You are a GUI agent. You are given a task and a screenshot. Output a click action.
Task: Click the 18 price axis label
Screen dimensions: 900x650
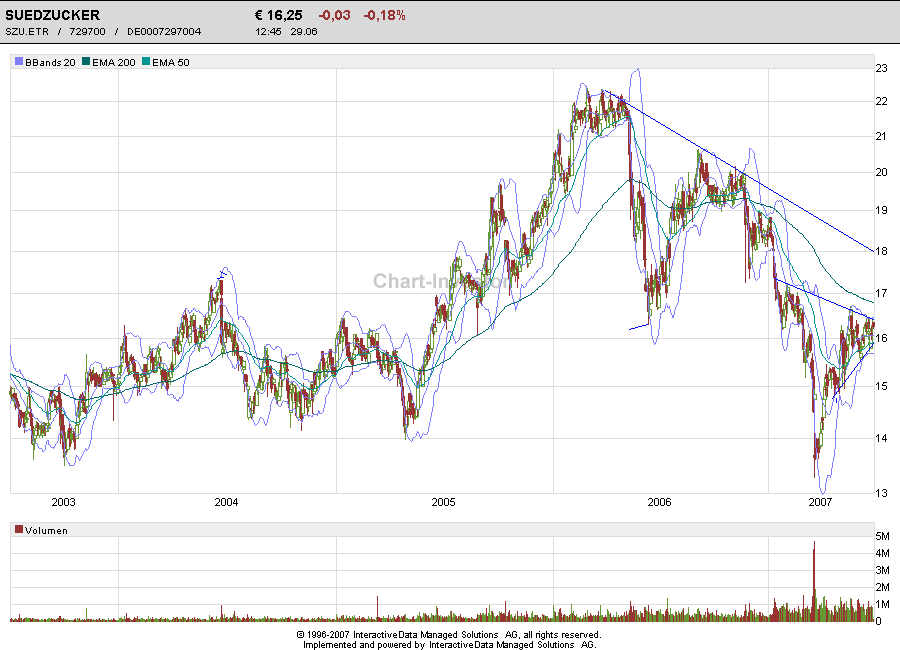click(x=881, y=251)
